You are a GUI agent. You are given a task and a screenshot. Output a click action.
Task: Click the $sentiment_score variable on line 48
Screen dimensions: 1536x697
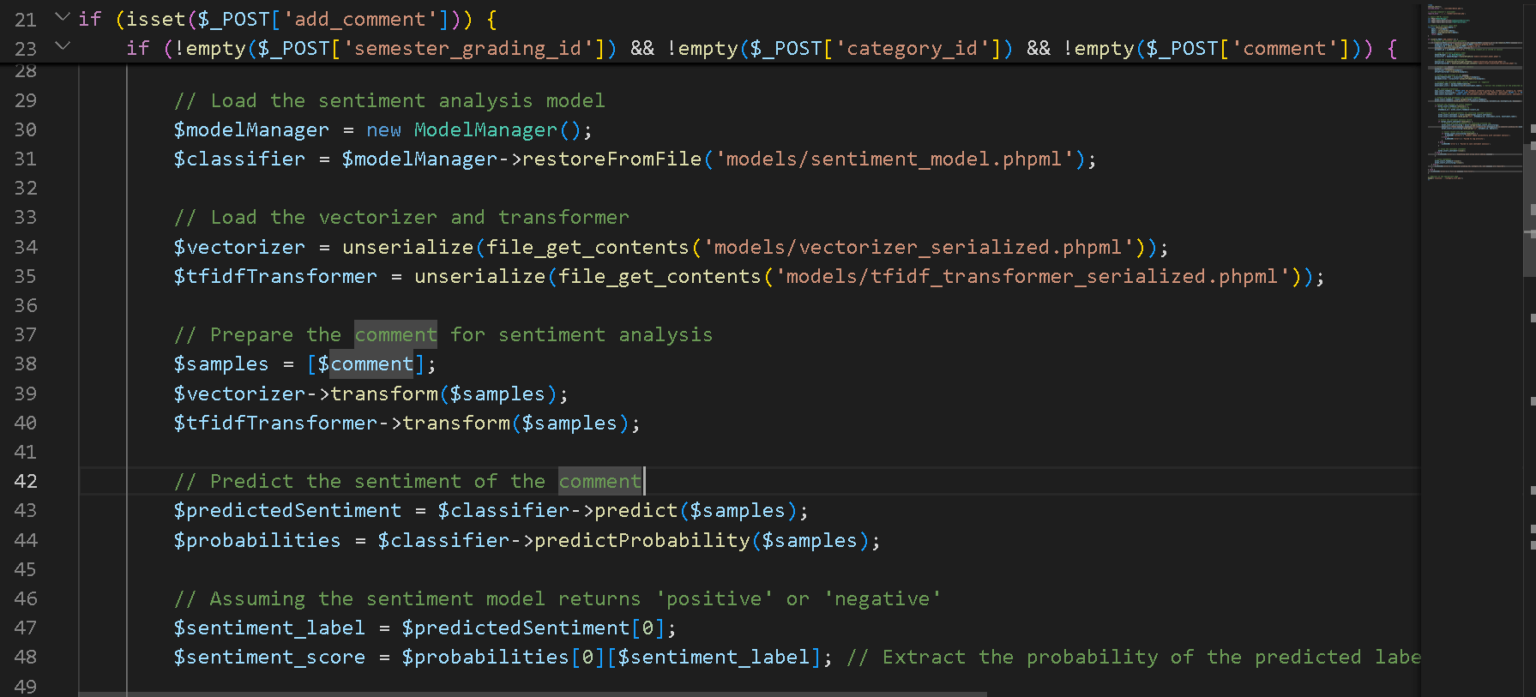(269, 657)
